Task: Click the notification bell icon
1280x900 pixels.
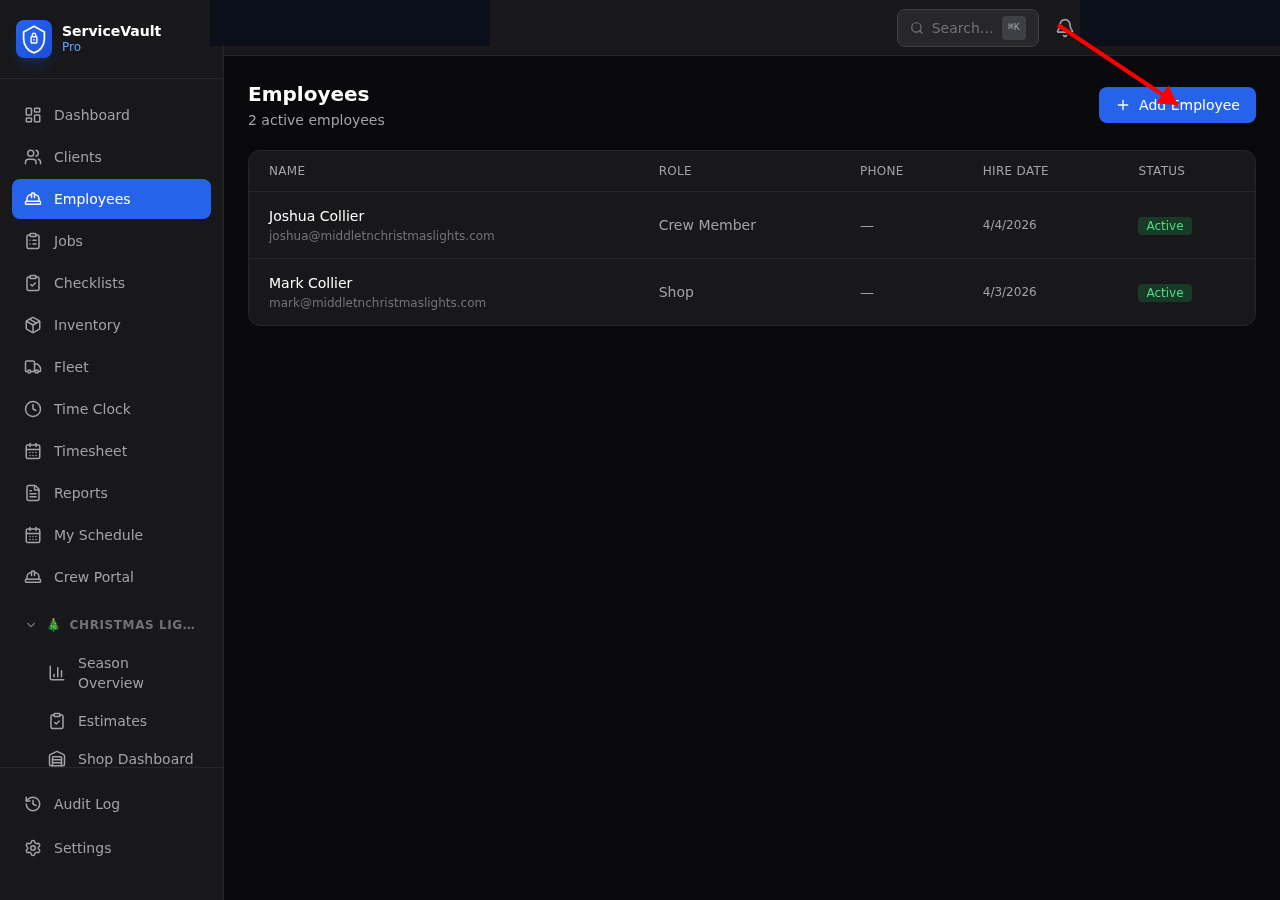Action: [x=1065, y=28]
